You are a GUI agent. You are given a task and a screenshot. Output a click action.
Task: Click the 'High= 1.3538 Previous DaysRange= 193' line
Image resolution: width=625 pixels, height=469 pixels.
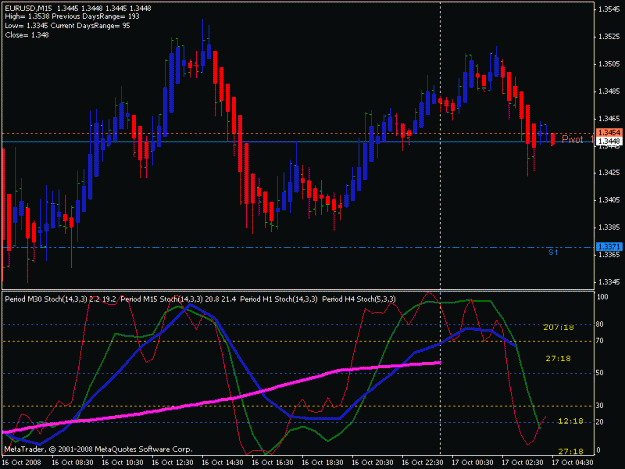(72, 17)
